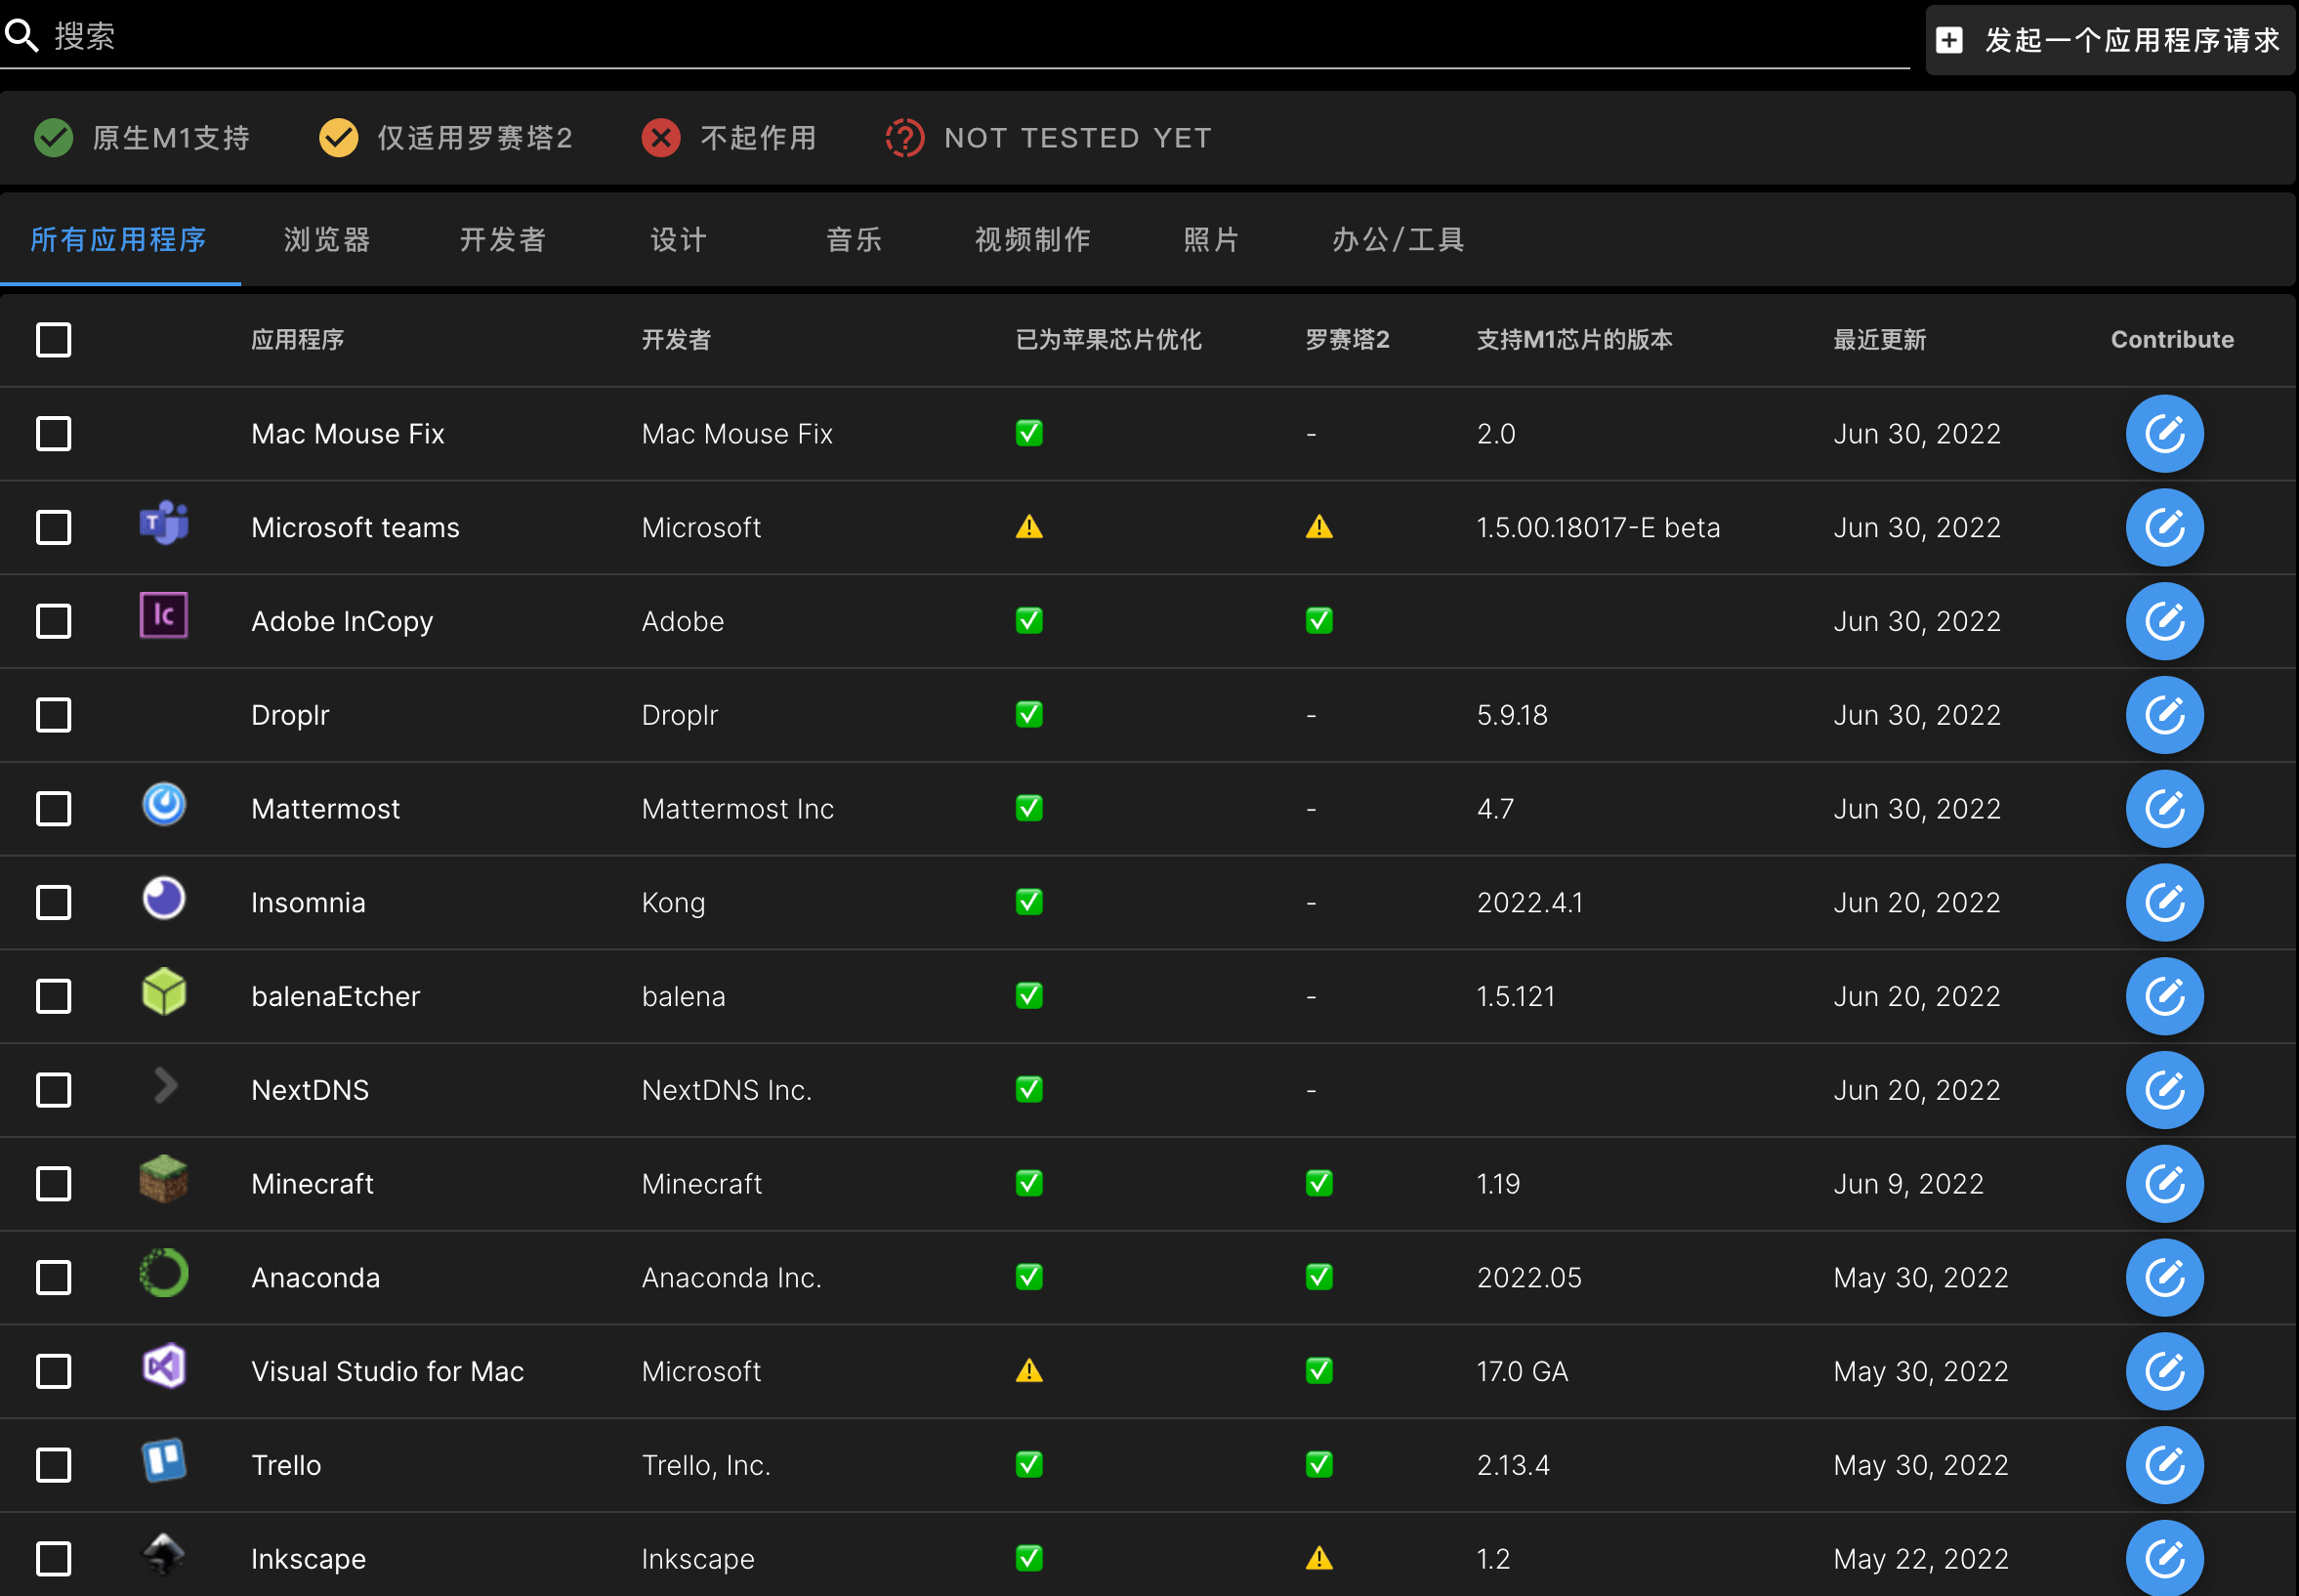This screenshot has width=2299, height=1596.
Task: Click the Mac Mouse Fix app name
Action: [348, 434]
